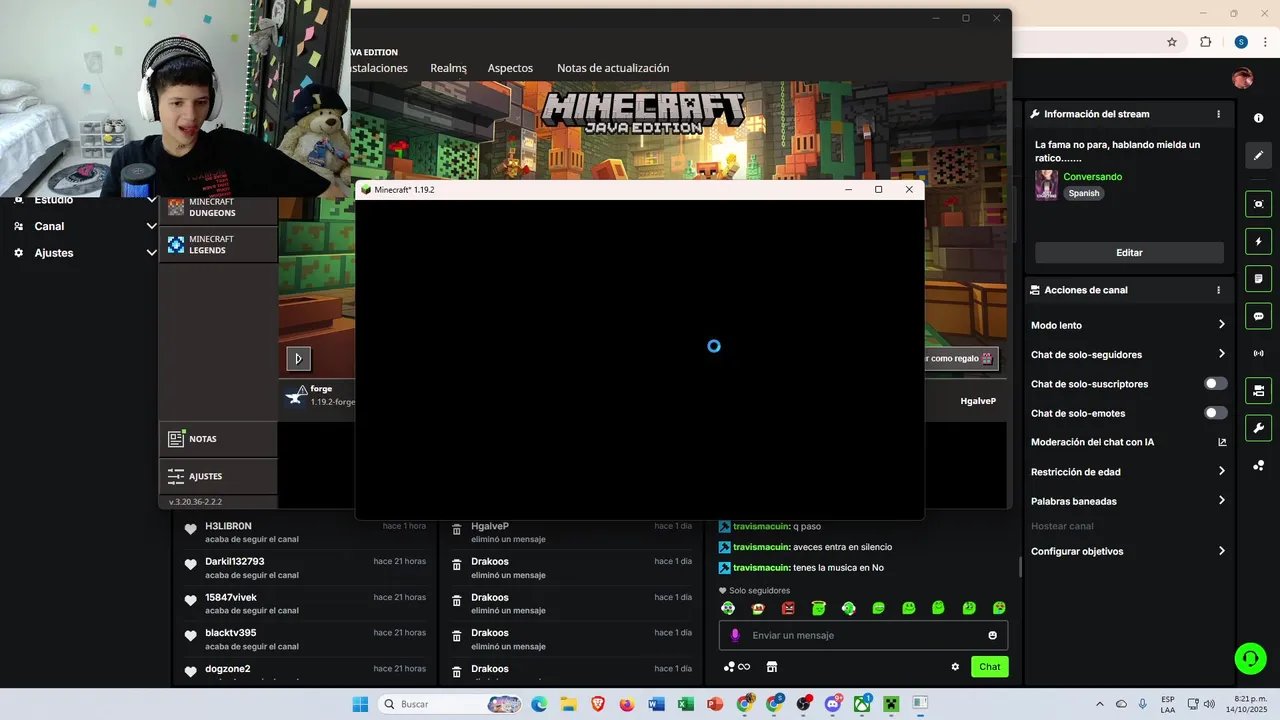This screenshot has width=1280, height=720.
Task: Click inside Enviar un mensaje field
Action: tap(863, 635)
